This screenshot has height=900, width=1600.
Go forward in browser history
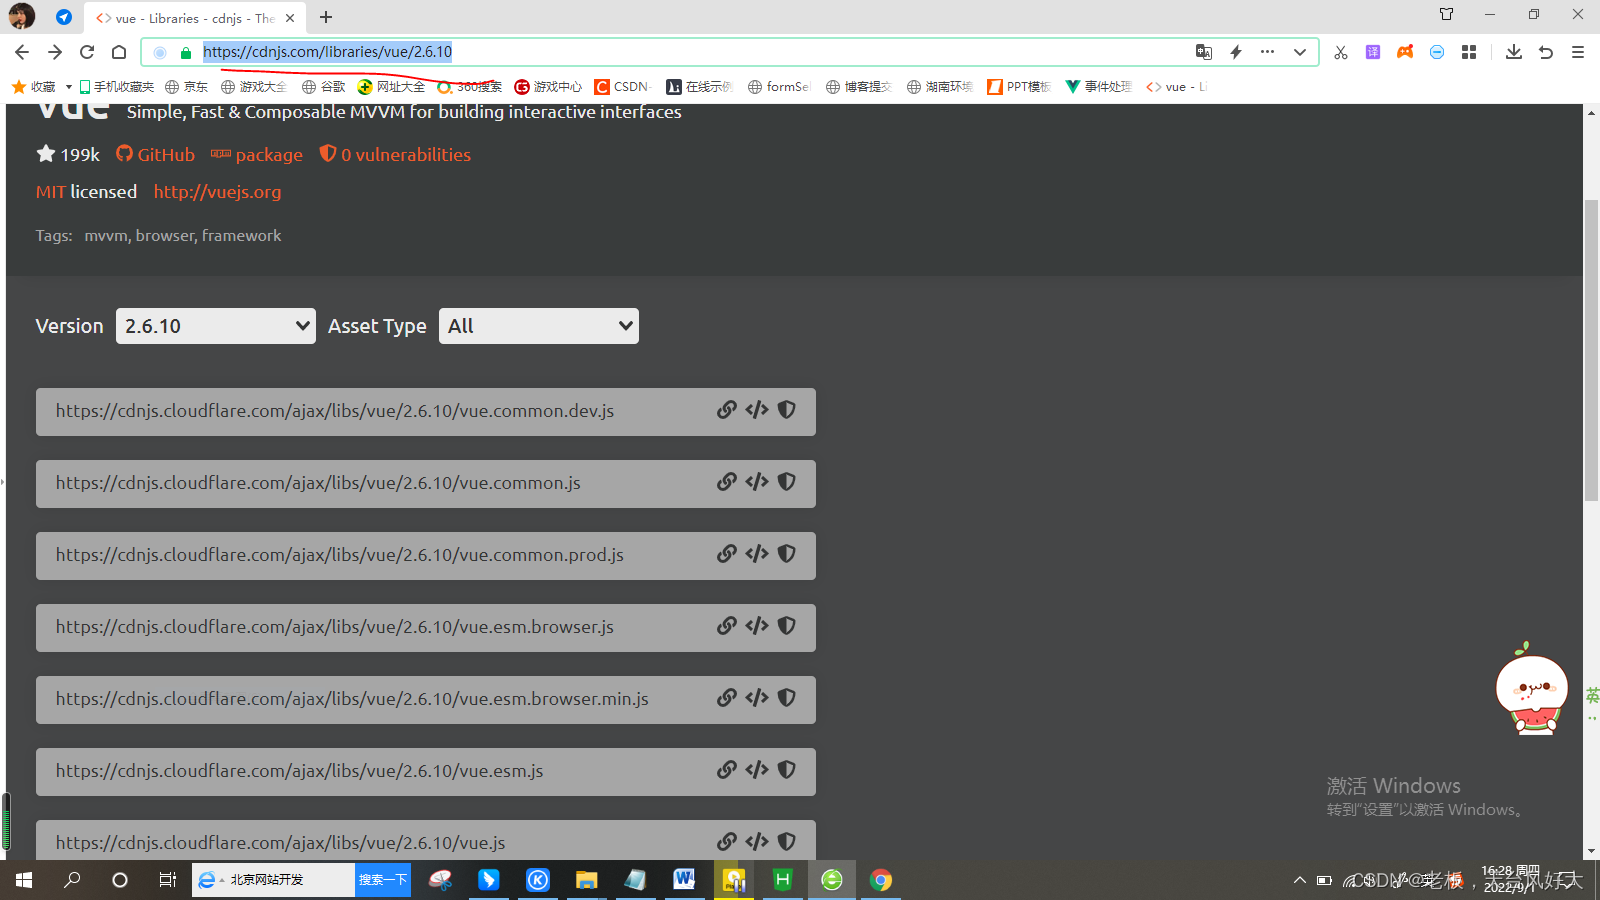[x=55, y=52]
